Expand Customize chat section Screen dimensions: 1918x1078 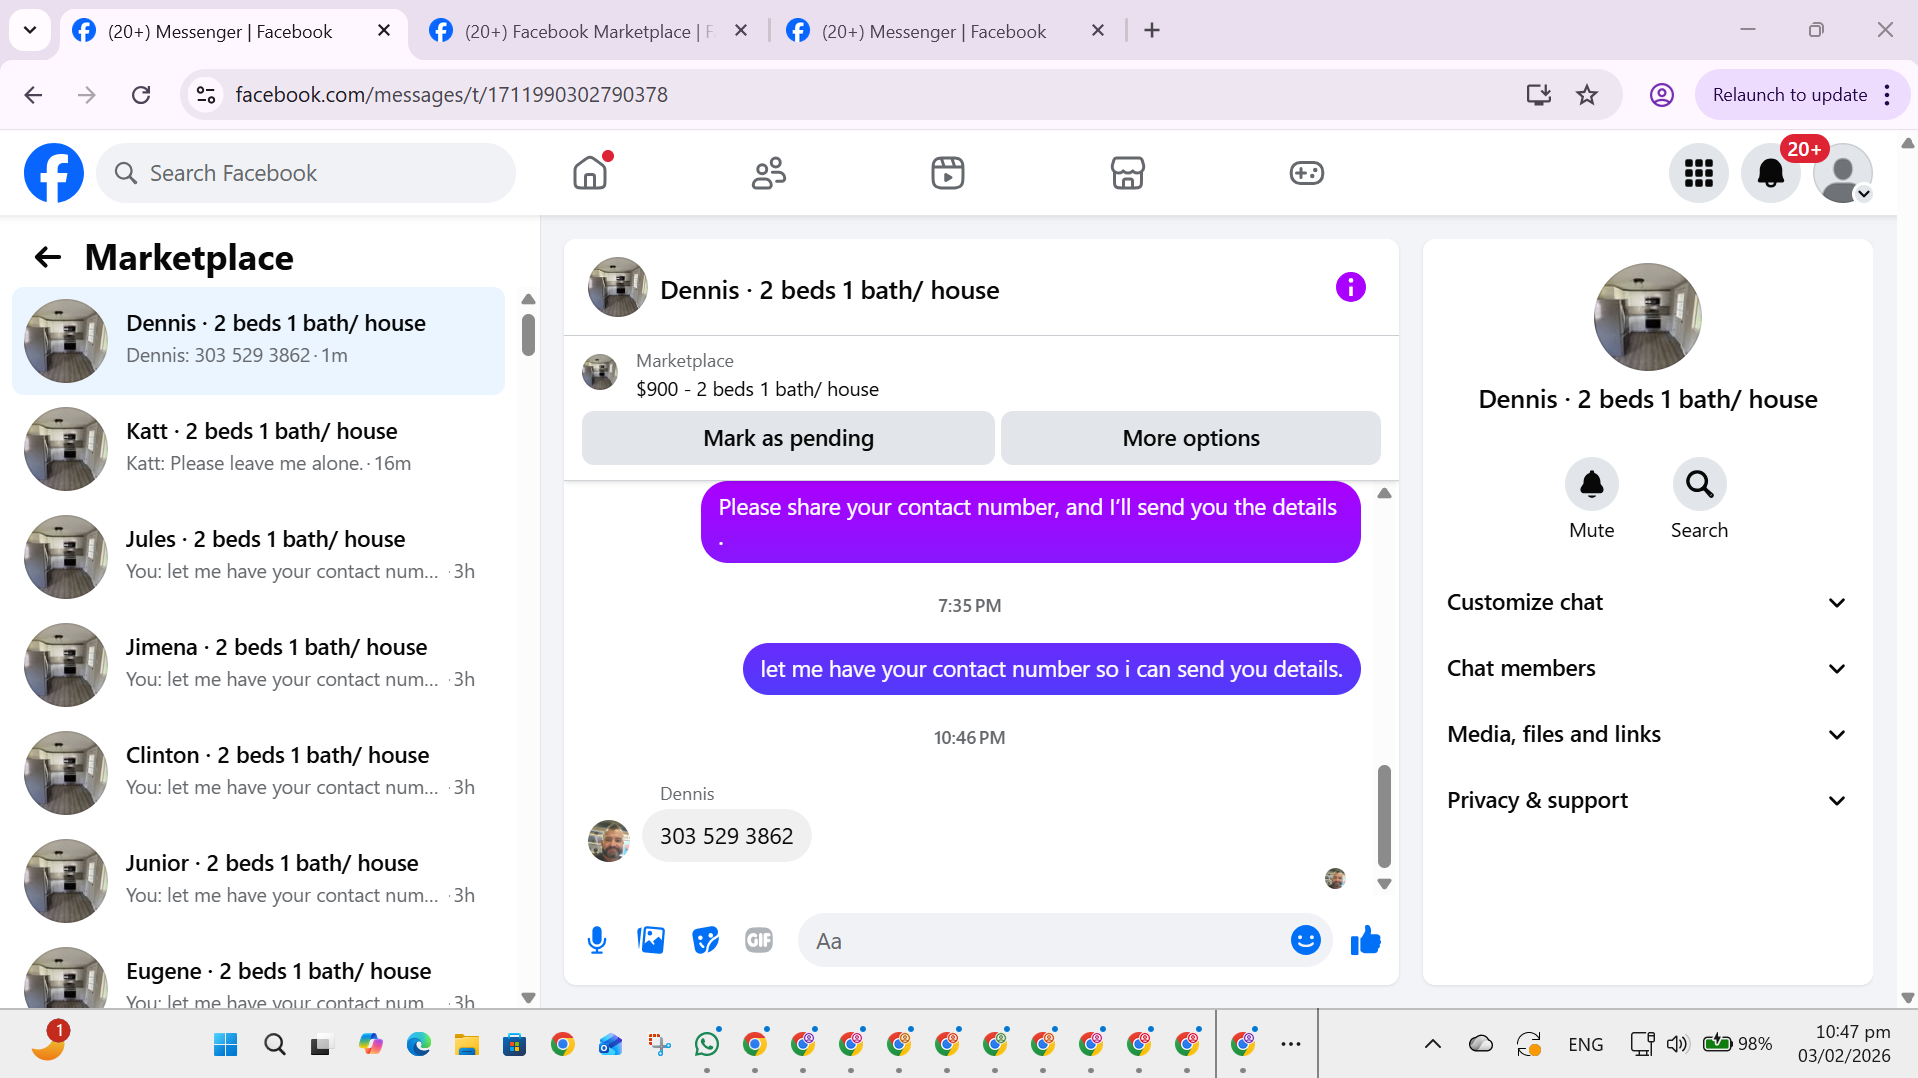1646,603
